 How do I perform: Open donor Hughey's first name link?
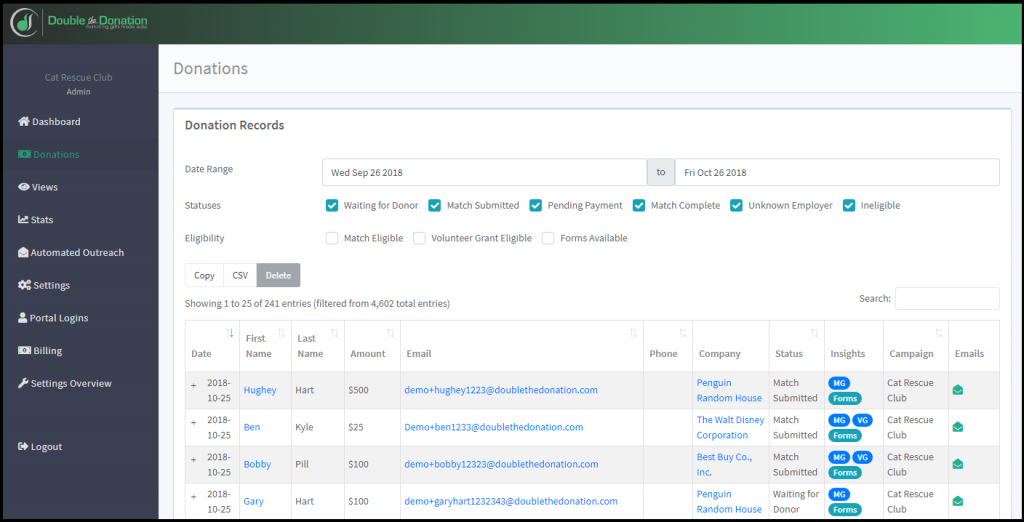pos(260,390)
